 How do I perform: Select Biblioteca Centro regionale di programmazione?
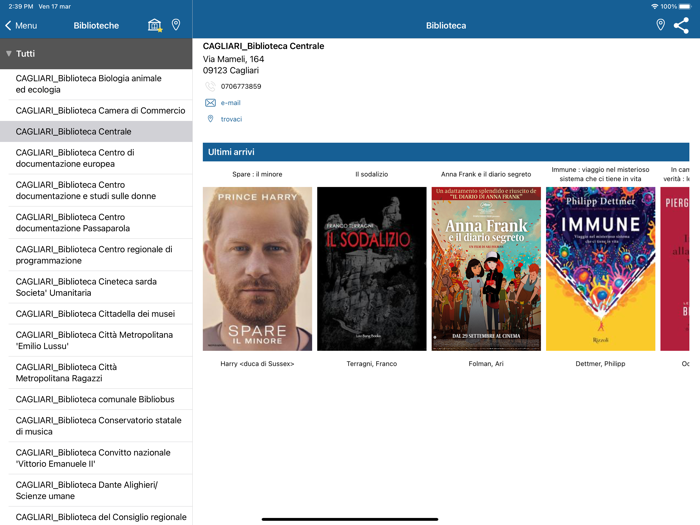click(x=96, y=254)
